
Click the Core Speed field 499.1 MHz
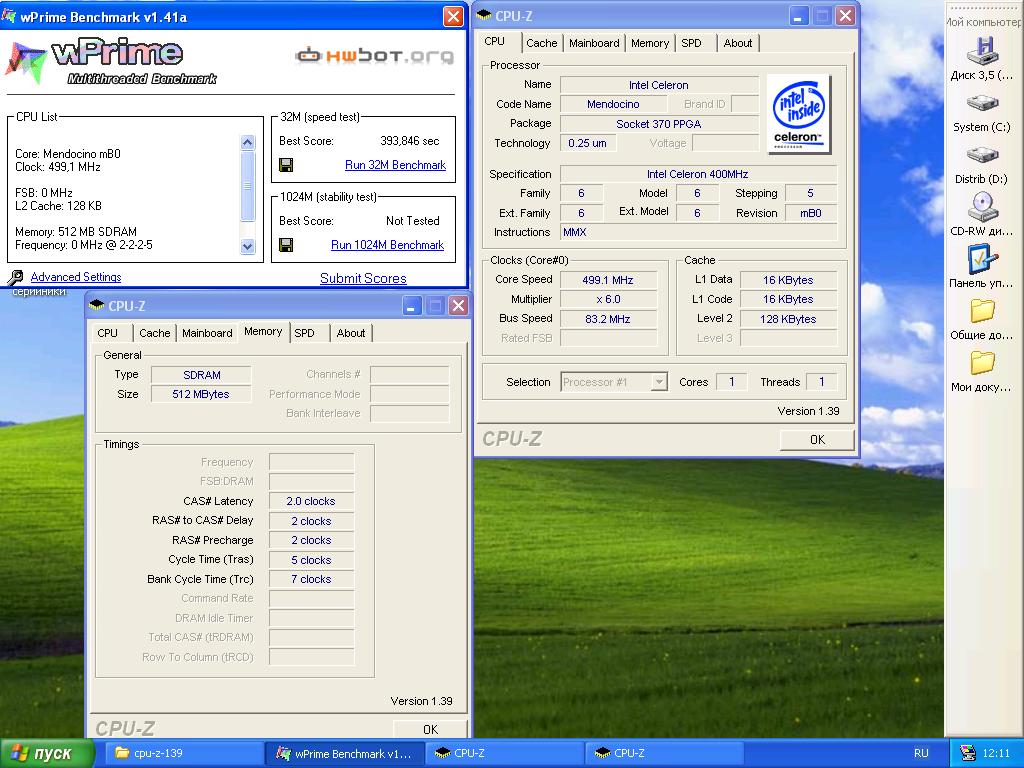click(x=608, y=280)
